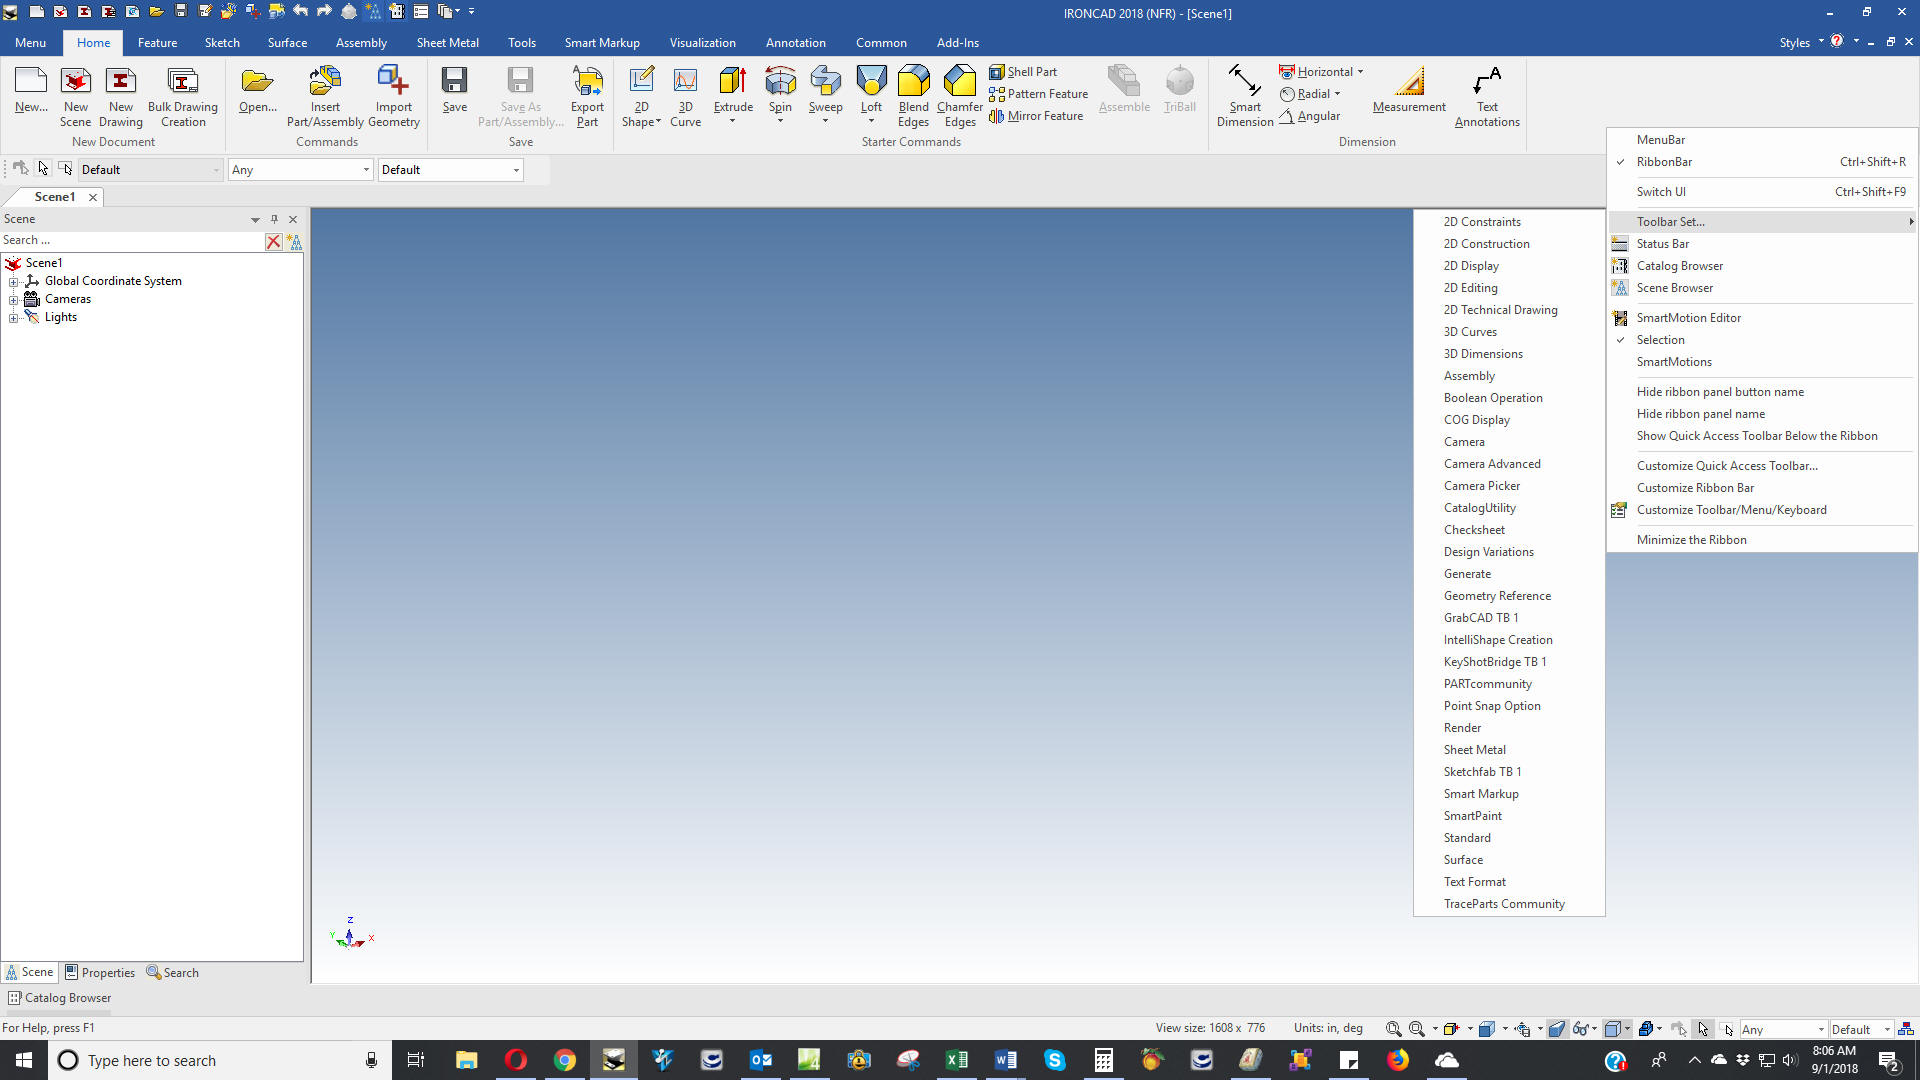Pin the Scene panel
The width and height of the screenshot is (1920, 1080).
coord(274,219)
